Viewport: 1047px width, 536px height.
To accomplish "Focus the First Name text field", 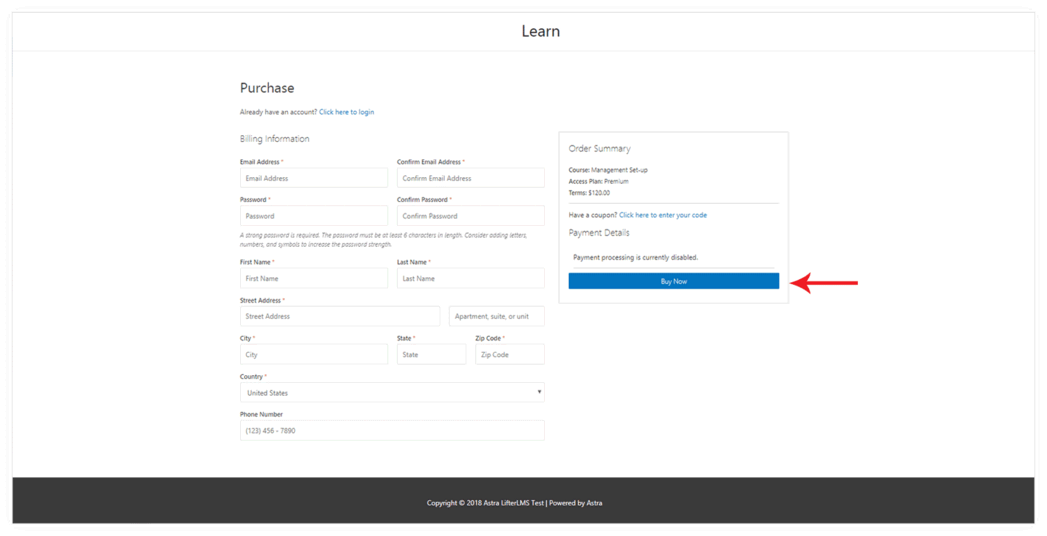I will tap(313, 279).
